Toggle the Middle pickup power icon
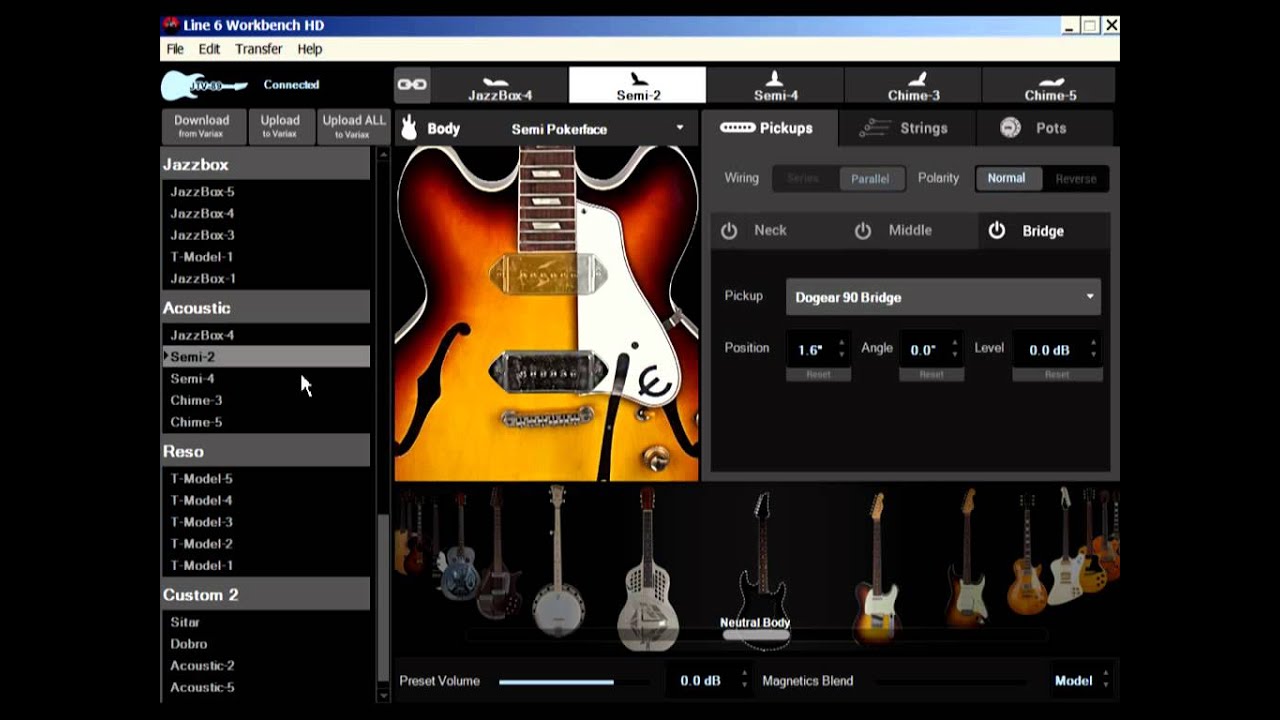Screen dimensions: 1280x720 [863, 231]
